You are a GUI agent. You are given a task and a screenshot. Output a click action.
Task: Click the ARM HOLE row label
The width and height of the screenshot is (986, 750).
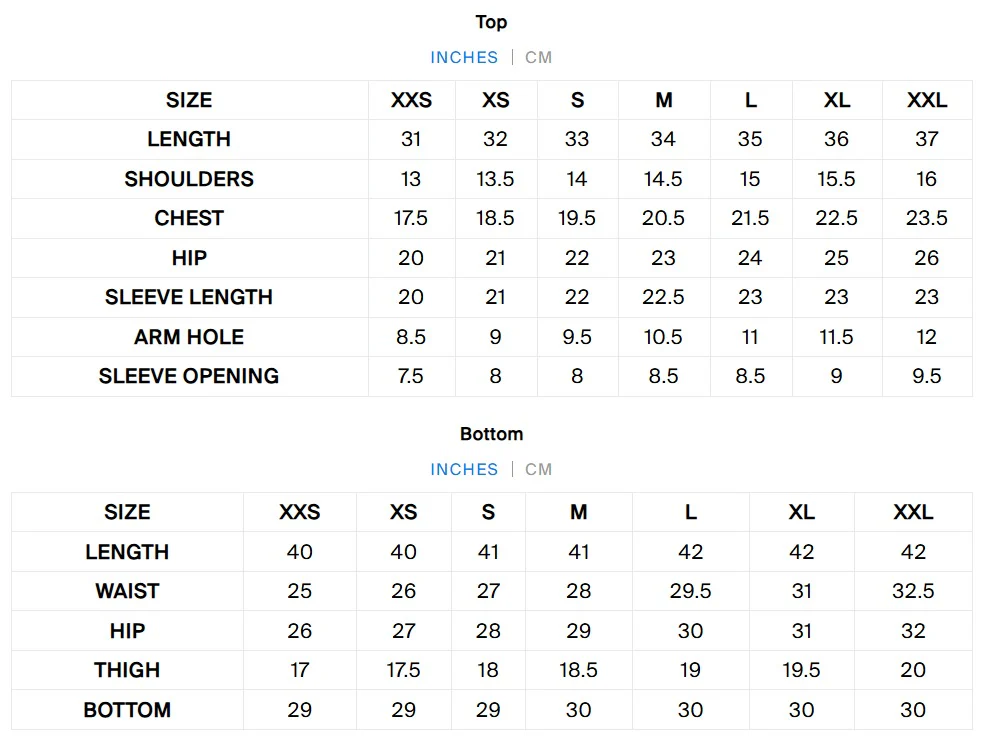189,337
